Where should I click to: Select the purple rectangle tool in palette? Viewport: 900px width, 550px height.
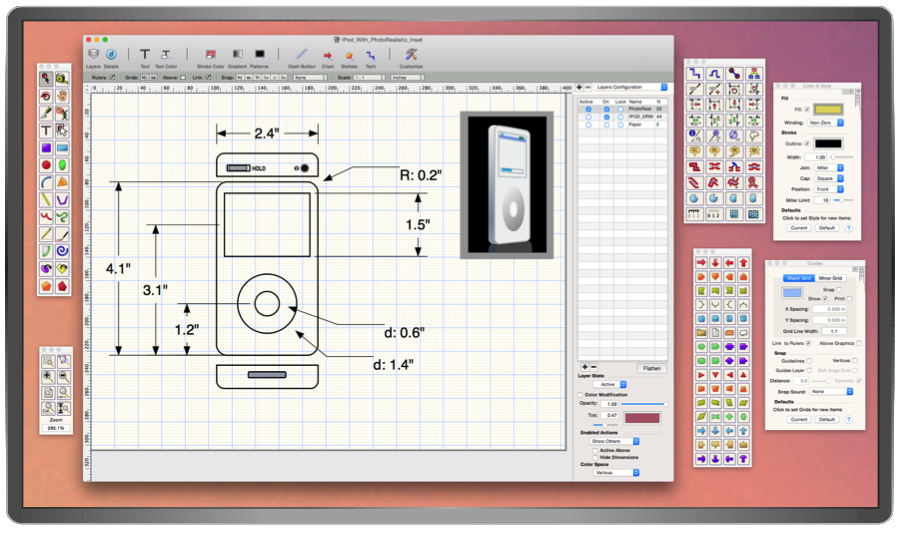(46, 148)
